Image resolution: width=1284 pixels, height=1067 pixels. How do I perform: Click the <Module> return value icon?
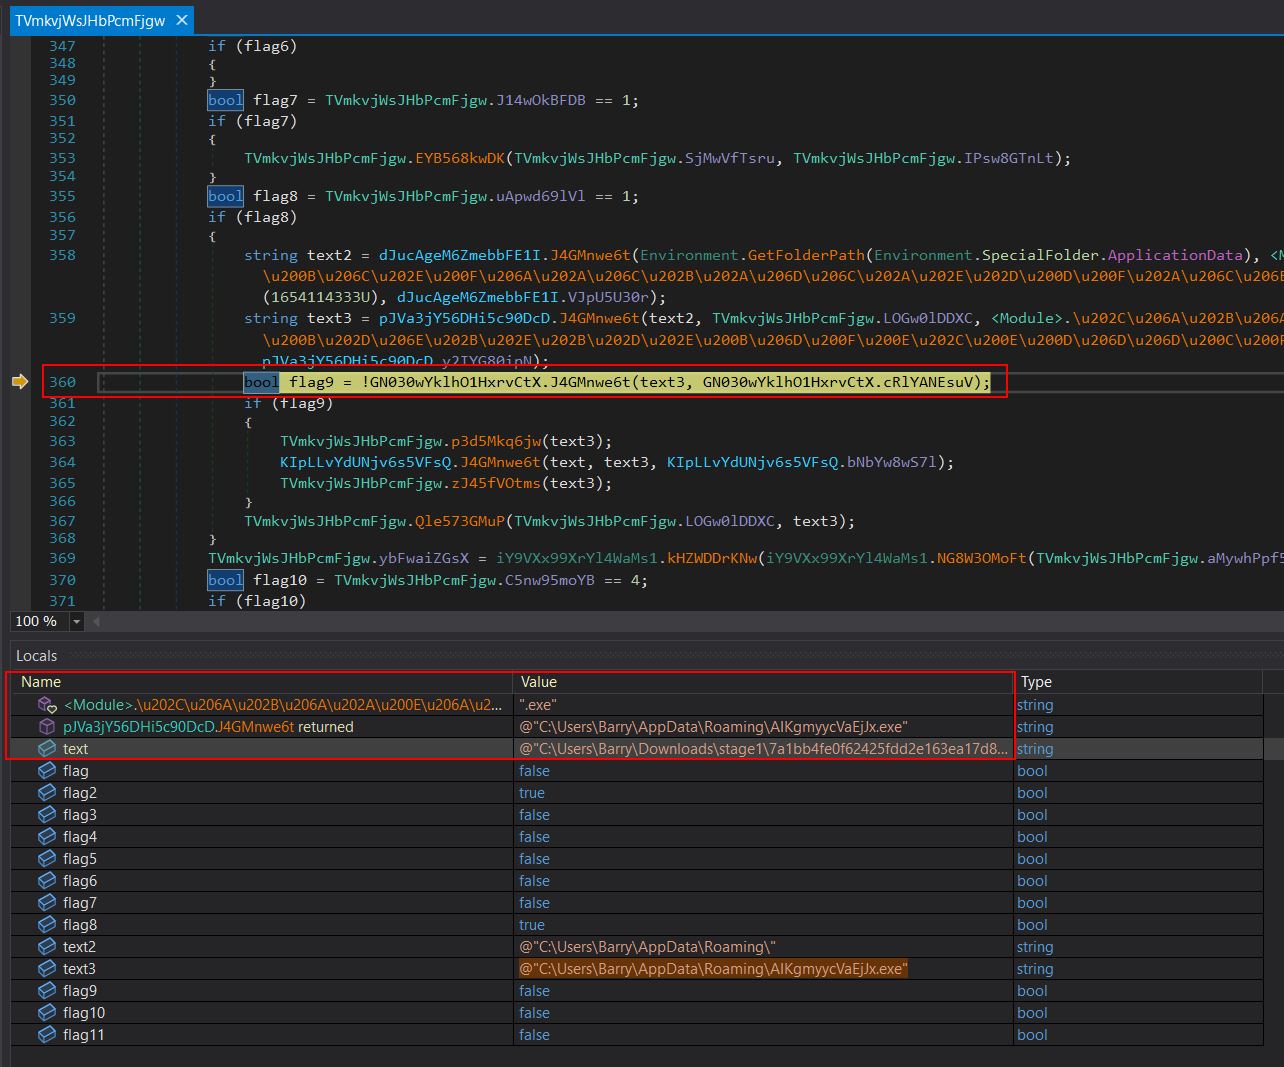click(x=47, y=705)
